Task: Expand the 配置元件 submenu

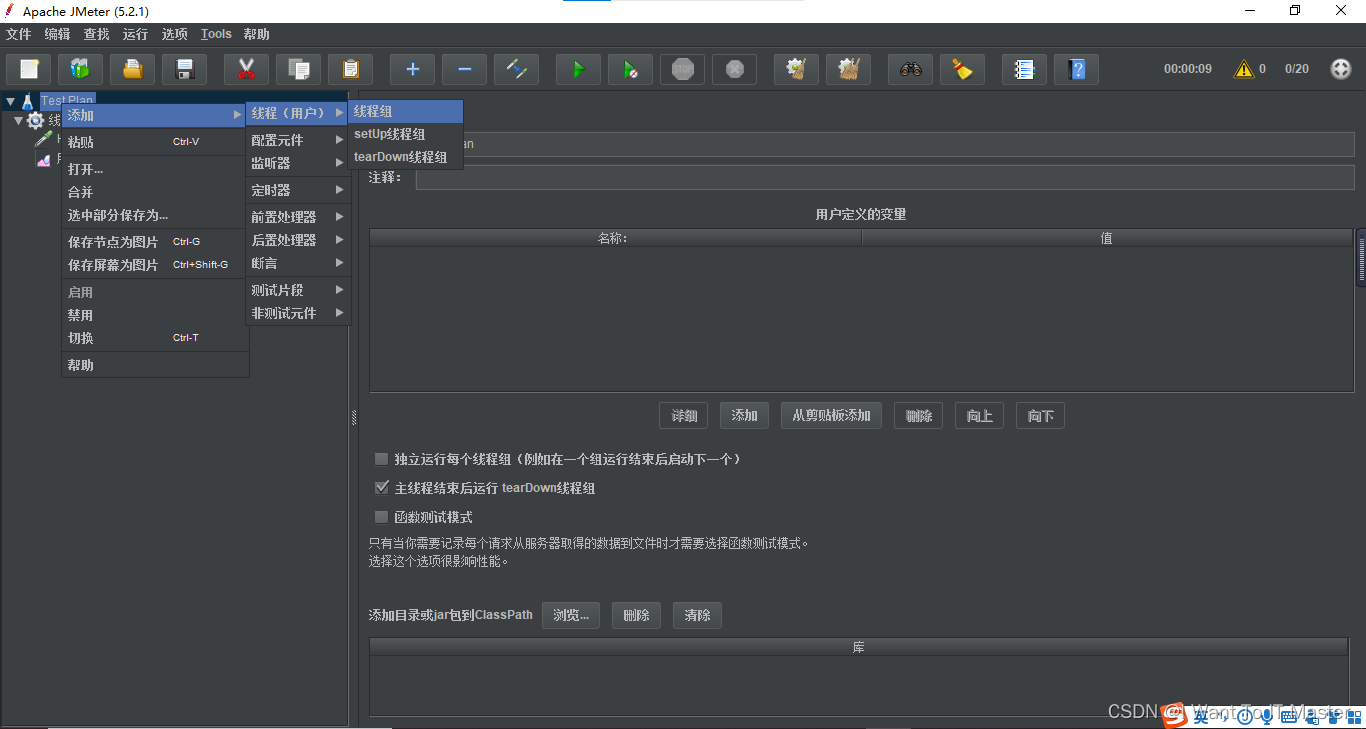Action: click(298, 140)
